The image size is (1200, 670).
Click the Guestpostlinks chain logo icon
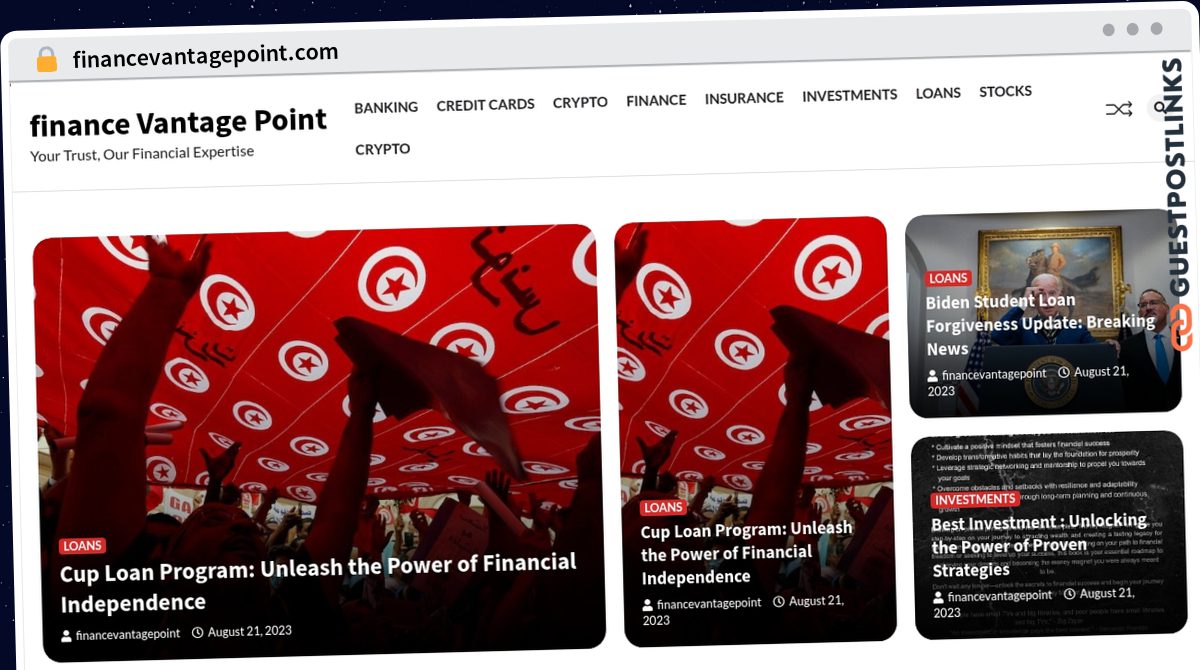1182,327
